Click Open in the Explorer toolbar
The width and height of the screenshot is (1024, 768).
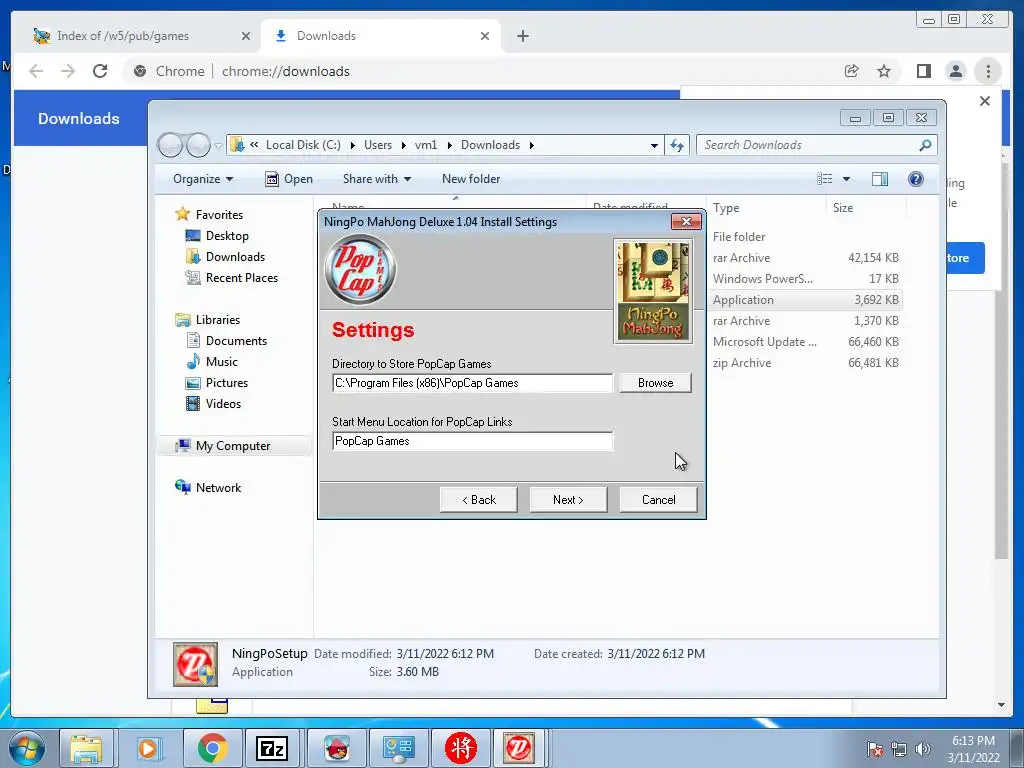(289, 179)
